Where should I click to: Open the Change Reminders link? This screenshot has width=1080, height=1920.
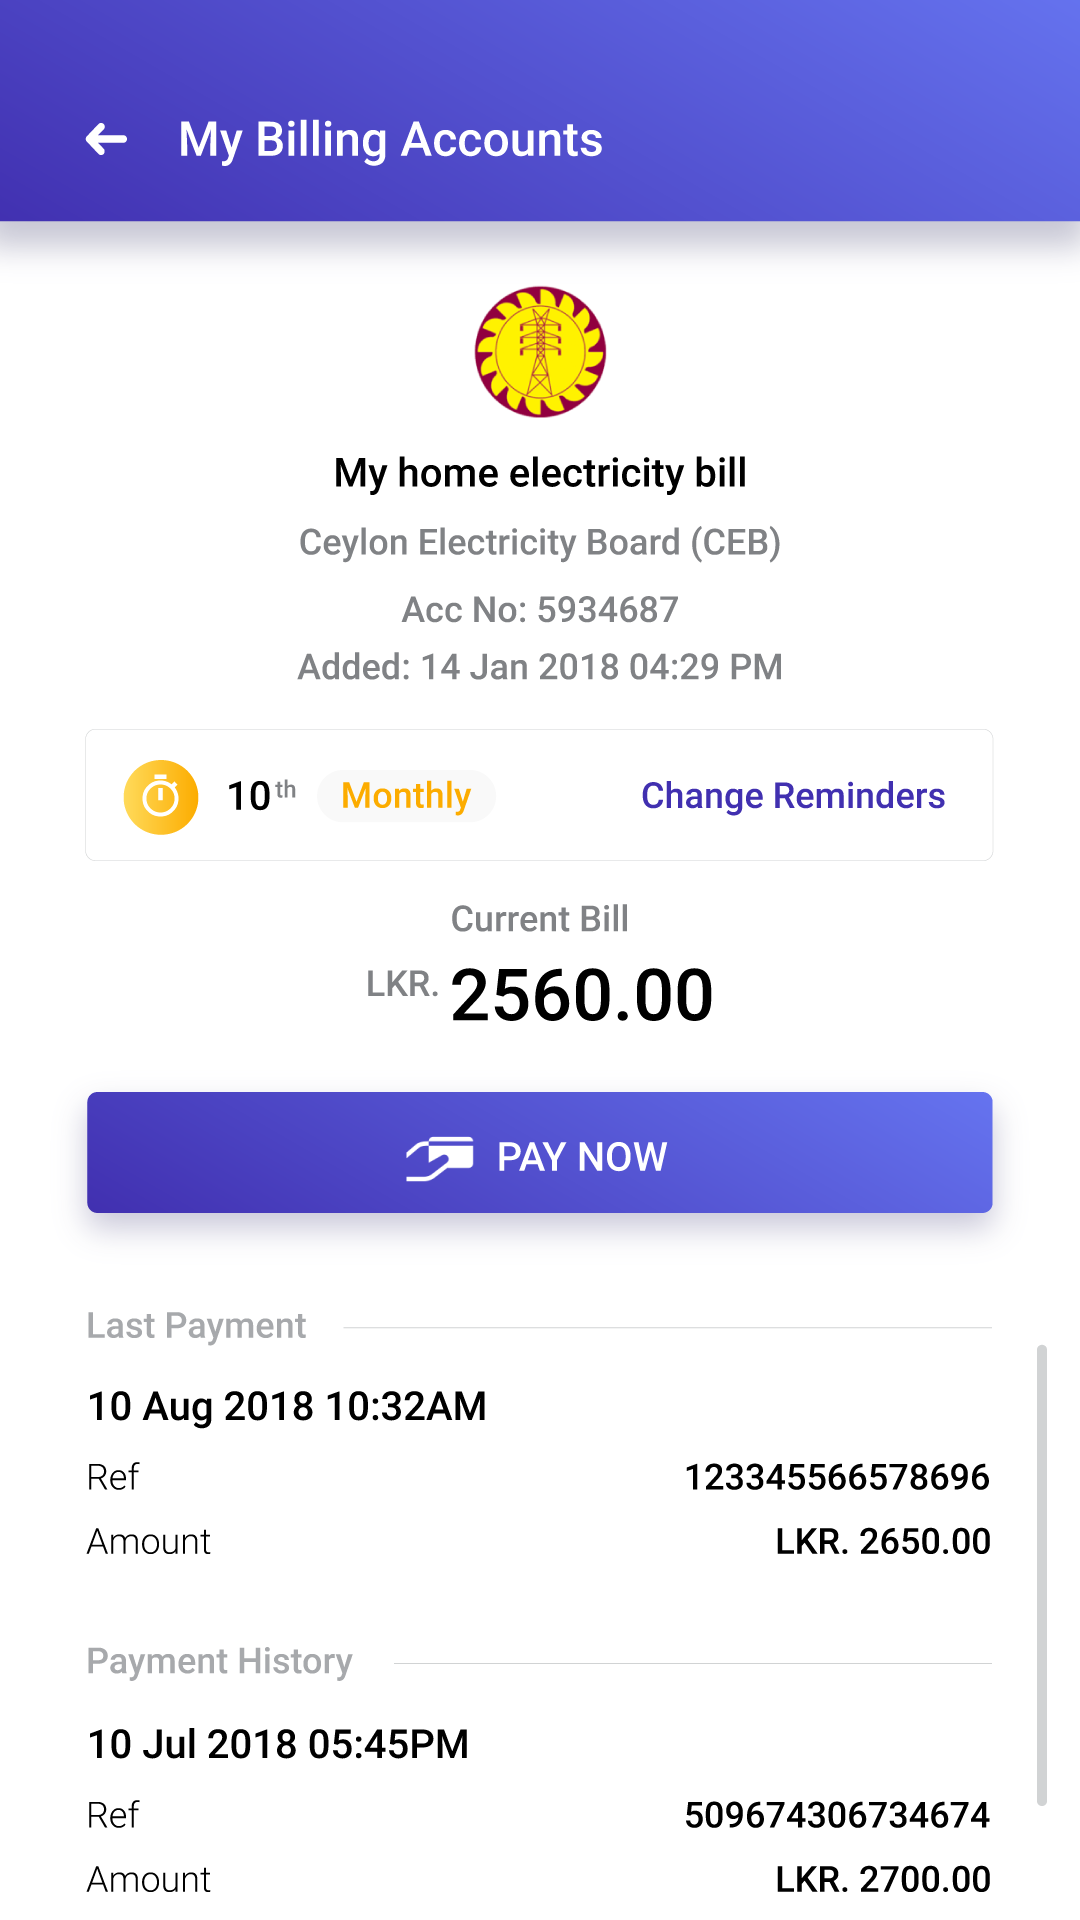(792, 796)
